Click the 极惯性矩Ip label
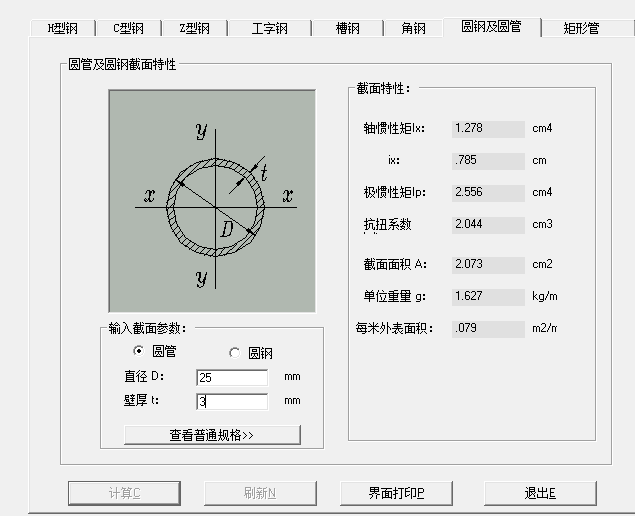 coord(394,192)
